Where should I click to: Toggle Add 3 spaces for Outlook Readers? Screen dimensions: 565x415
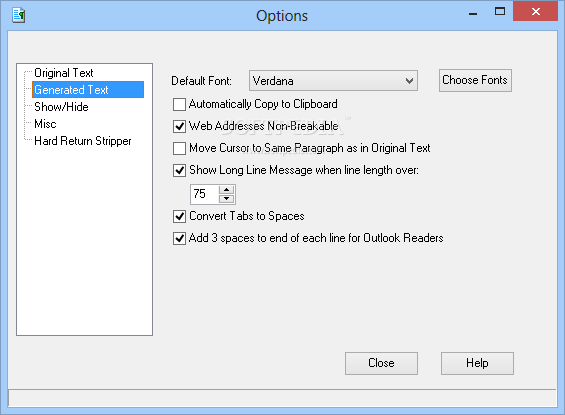(x=179, y=238)
